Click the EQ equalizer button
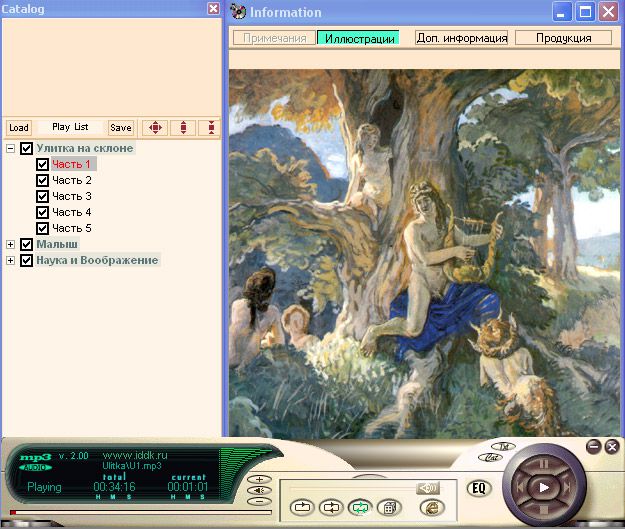Screen dimensions: 625x529 tap(478, 489)
